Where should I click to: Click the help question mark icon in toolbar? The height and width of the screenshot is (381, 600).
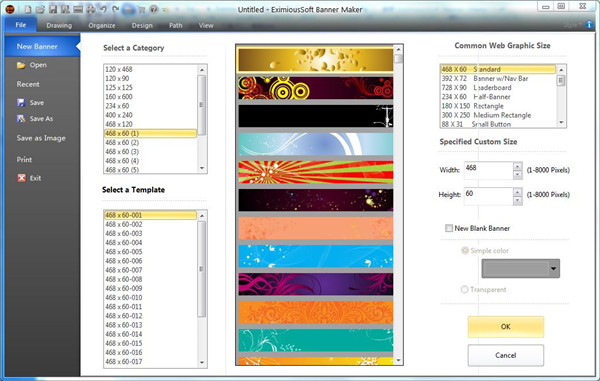point(154,9)
